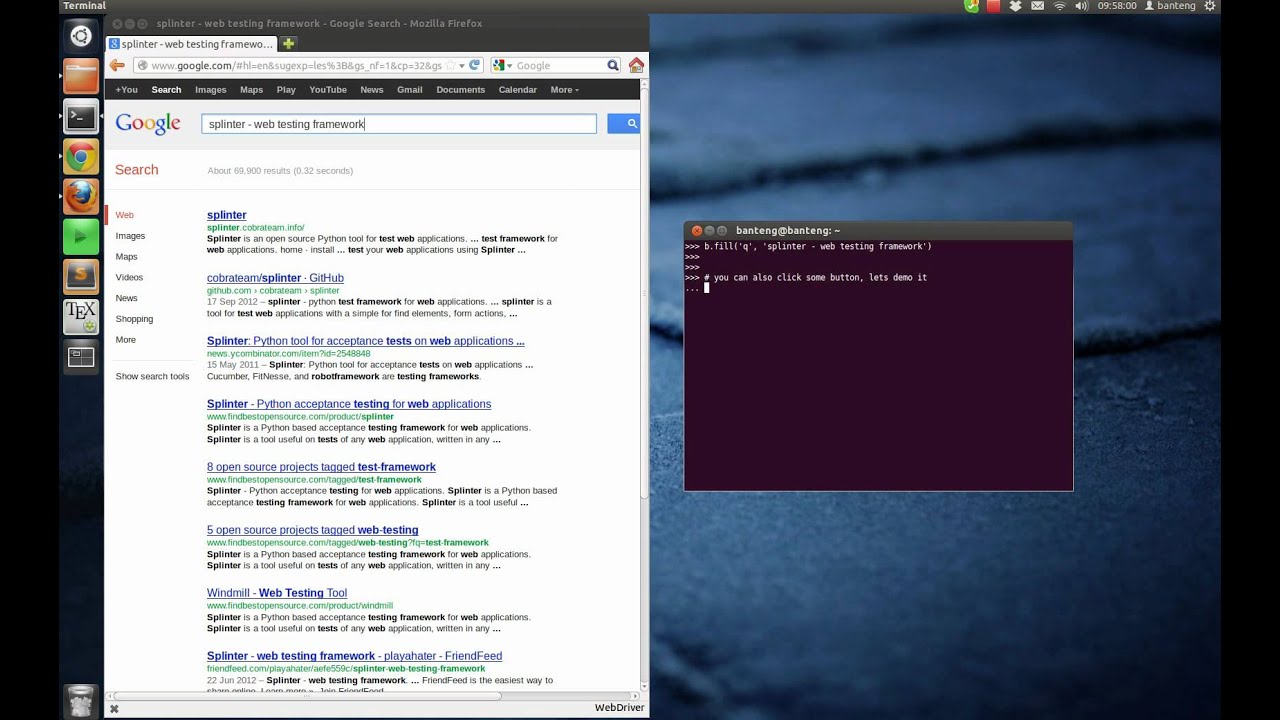
Task: Open the sound volume indicator
Action: tap(1081, 6)
